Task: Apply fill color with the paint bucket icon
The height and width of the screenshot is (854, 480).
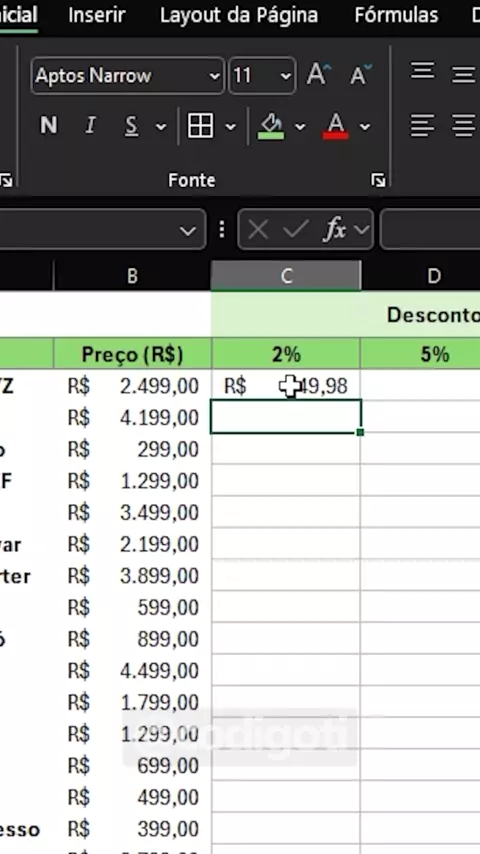Action: pyautogui.click(x=271, y=126)
